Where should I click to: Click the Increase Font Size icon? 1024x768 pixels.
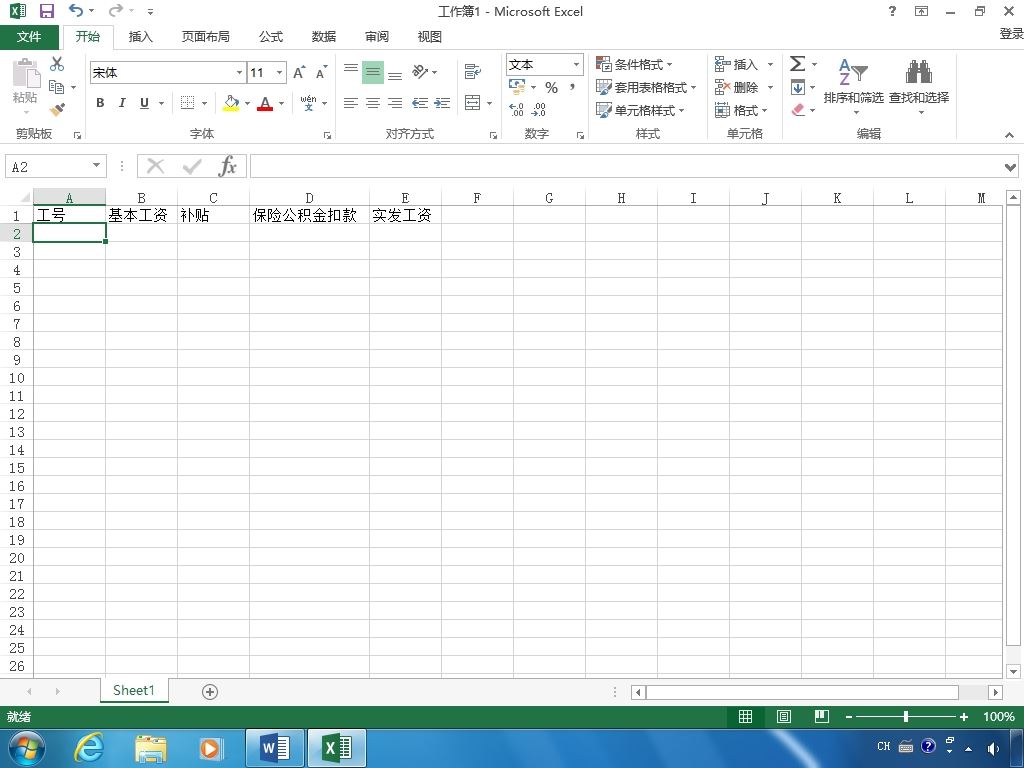click(x=299, y=72)
